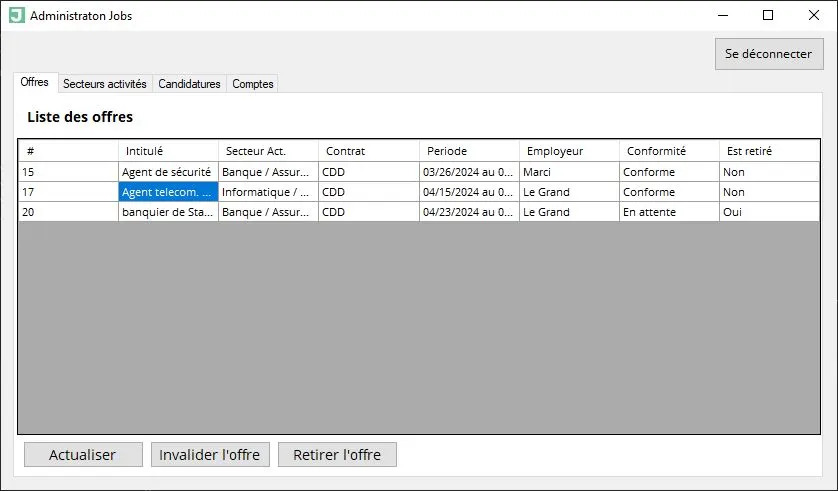Click Conforme in row 17

coord(669,192)
